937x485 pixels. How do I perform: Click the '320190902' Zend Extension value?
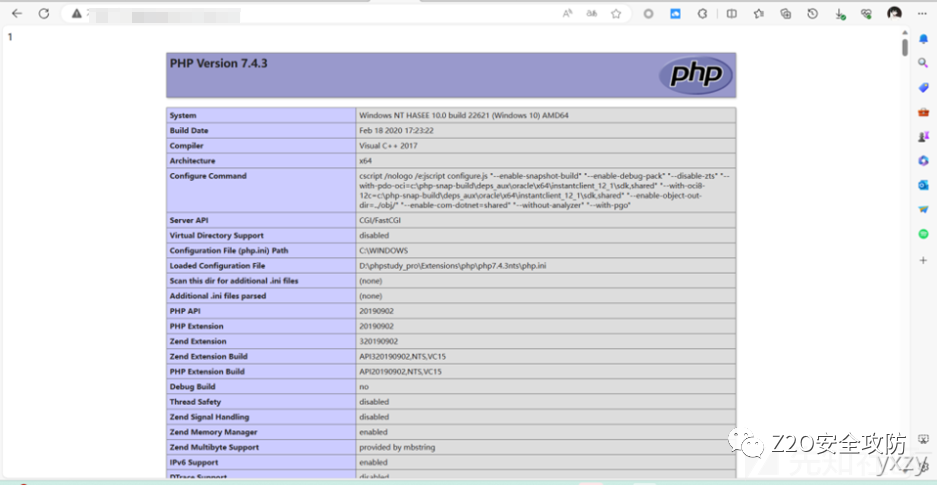[378, 342]
